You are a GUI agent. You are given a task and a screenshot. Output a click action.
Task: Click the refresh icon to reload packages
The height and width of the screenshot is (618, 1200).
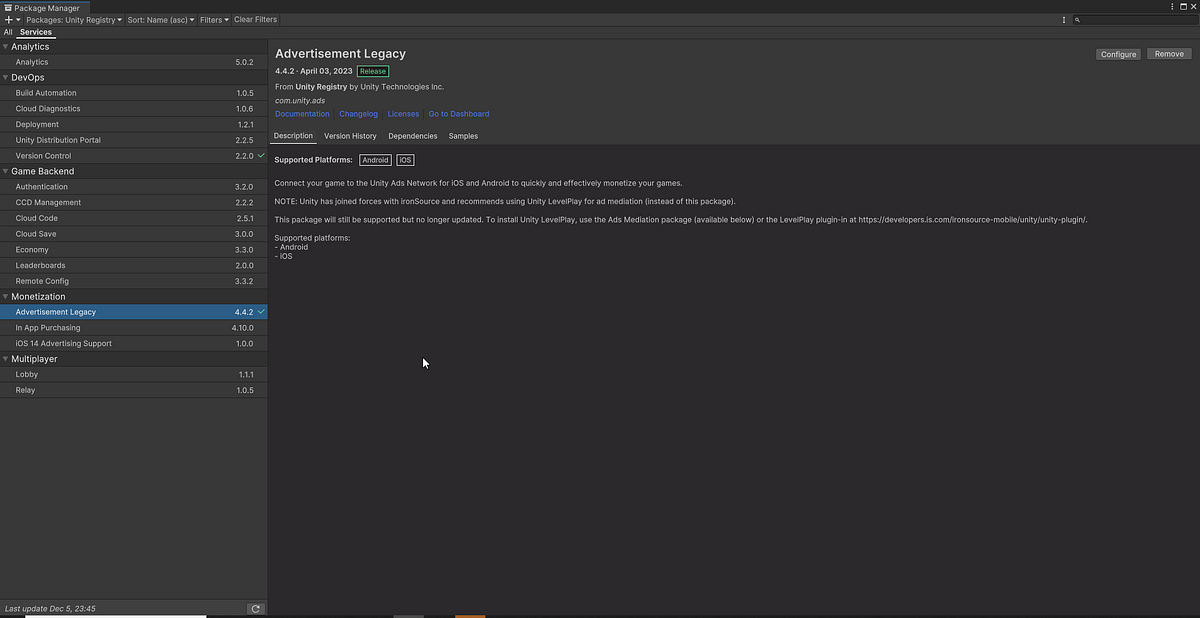(256, 607)
